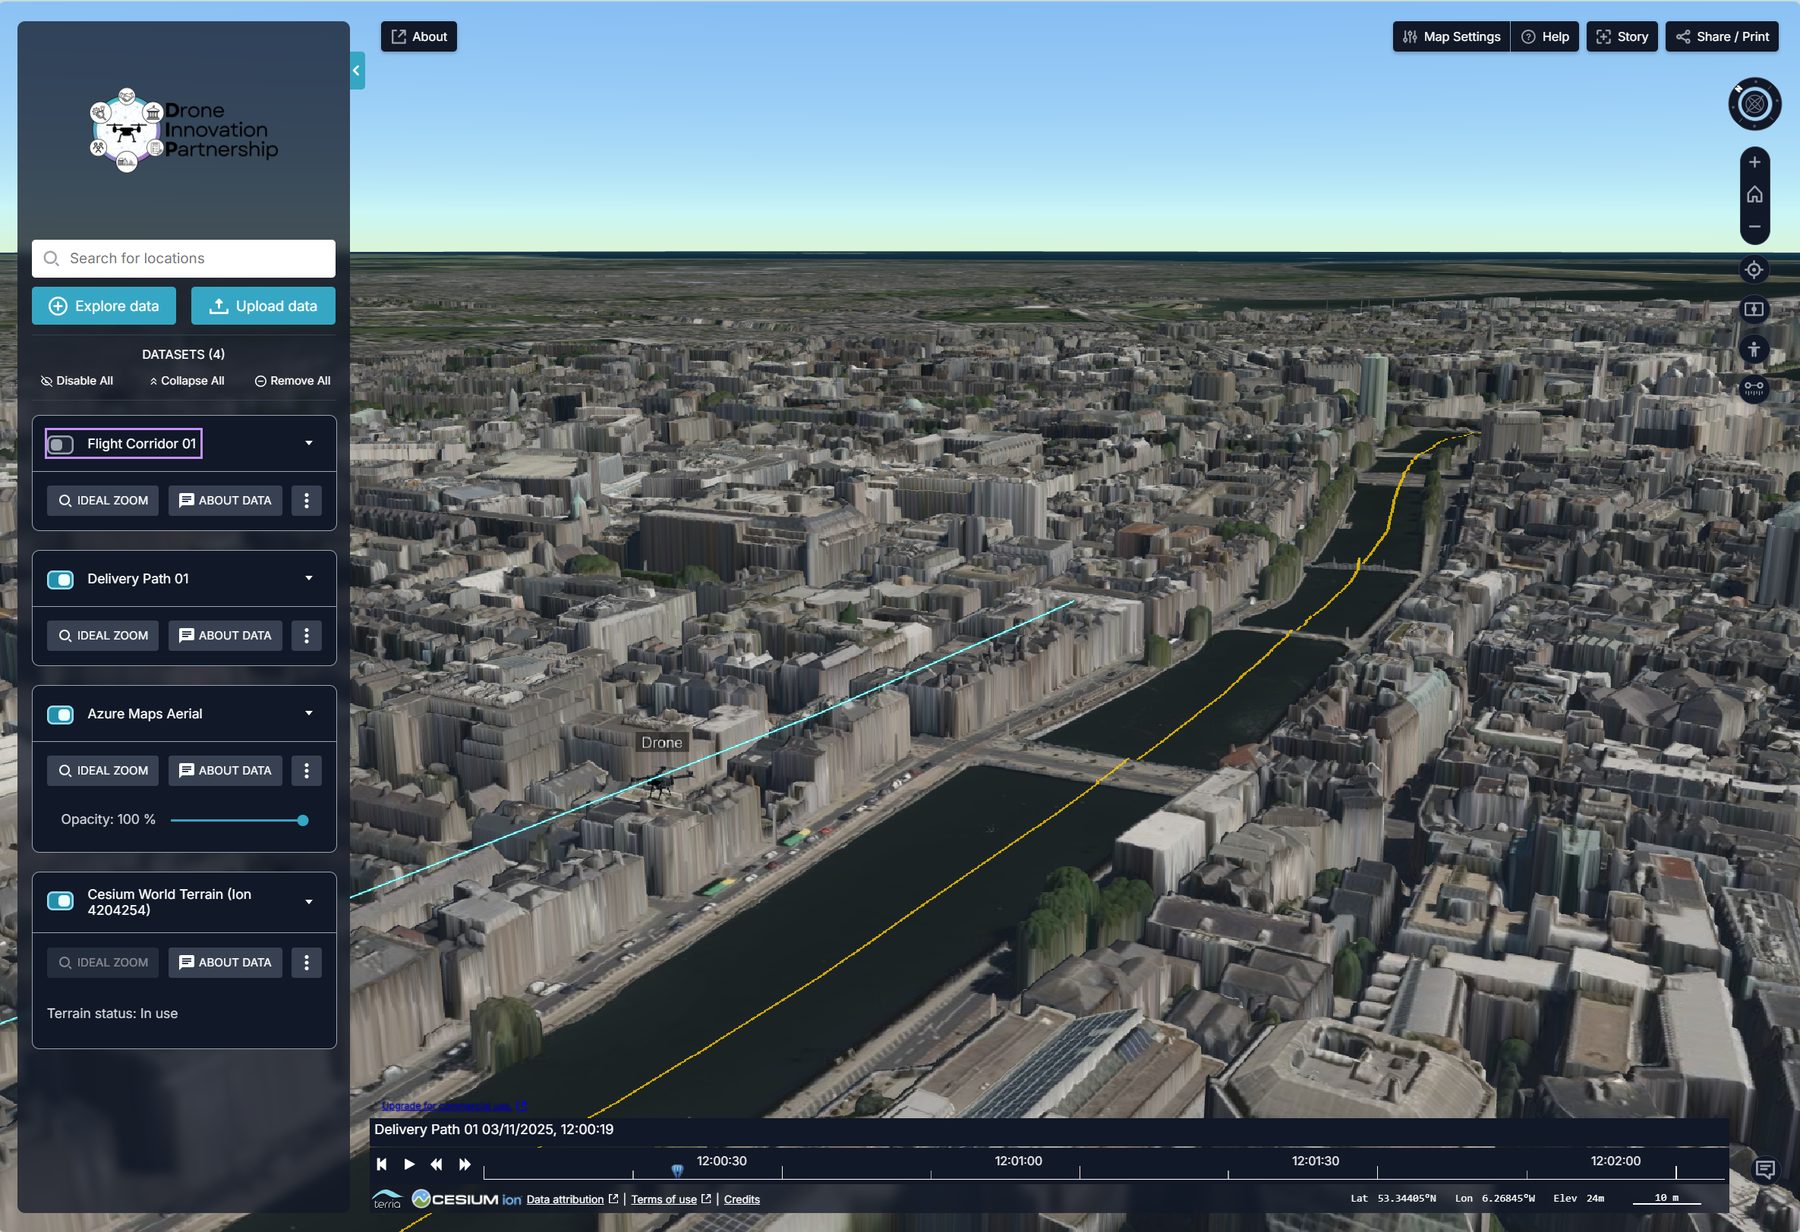Viewport: 1800px width, 1232px height.
Task: Open the Story panel
Action: click(x=1622, y=37)
